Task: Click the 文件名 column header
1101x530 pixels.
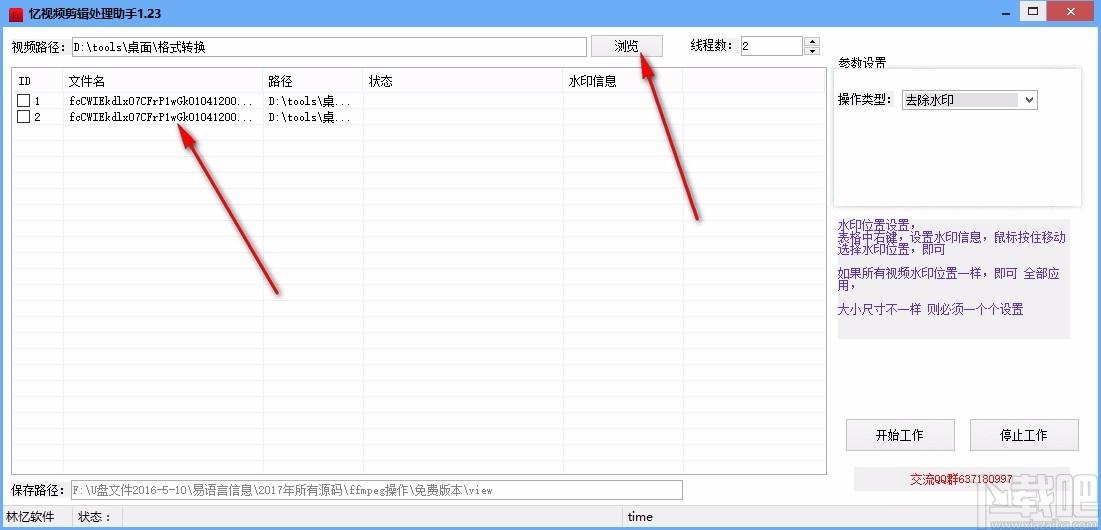Action: click(x=164, y=81)
